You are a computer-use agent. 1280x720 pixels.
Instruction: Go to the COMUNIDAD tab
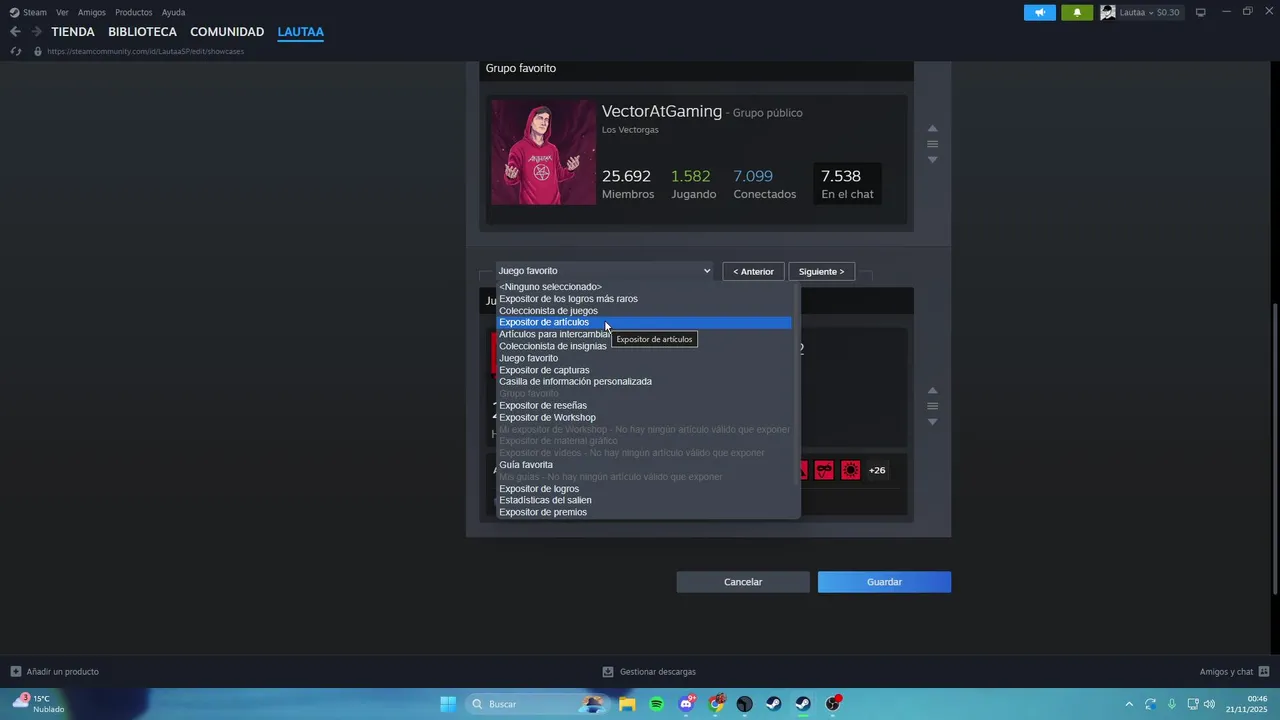tap(227, 32)
